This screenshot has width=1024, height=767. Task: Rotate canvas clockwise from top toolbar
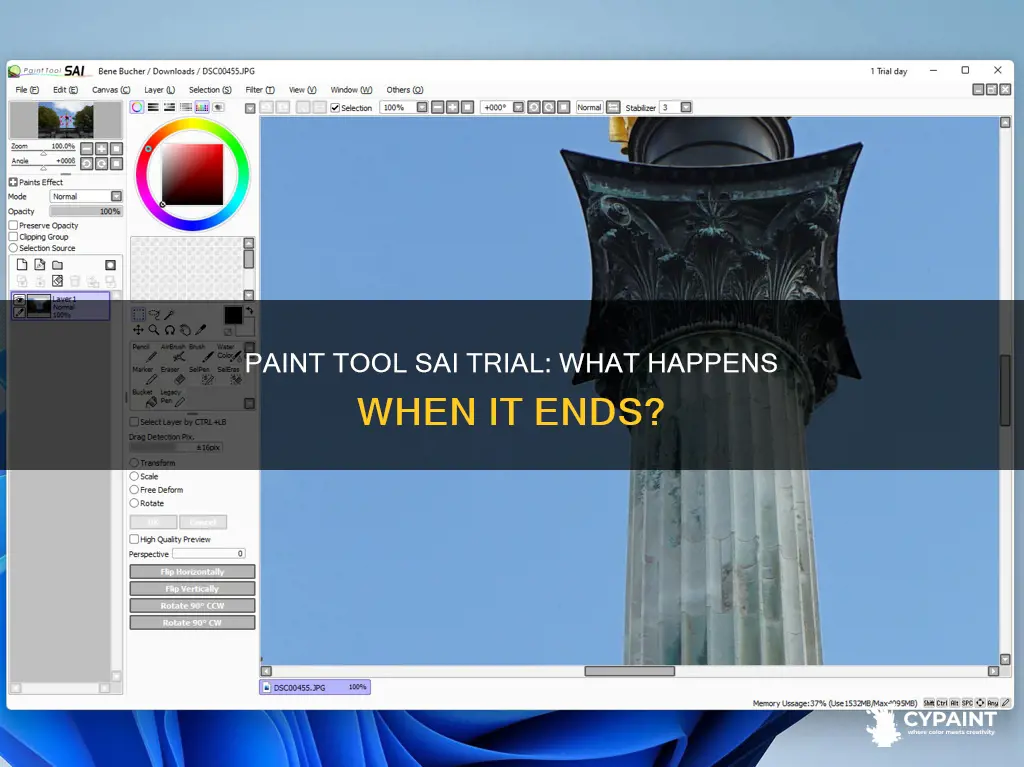pos(549,107)
